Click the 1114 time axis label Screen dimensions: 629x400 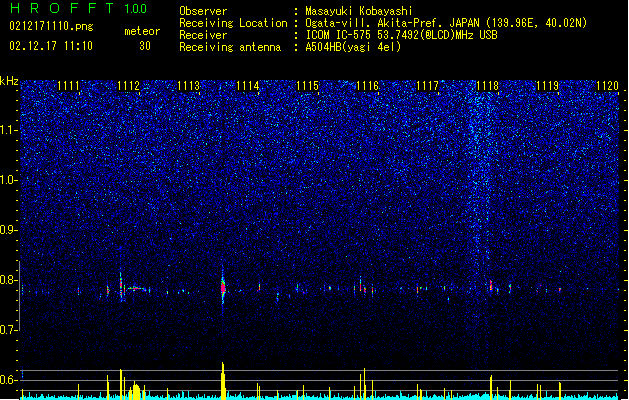[x=248, y=85]
